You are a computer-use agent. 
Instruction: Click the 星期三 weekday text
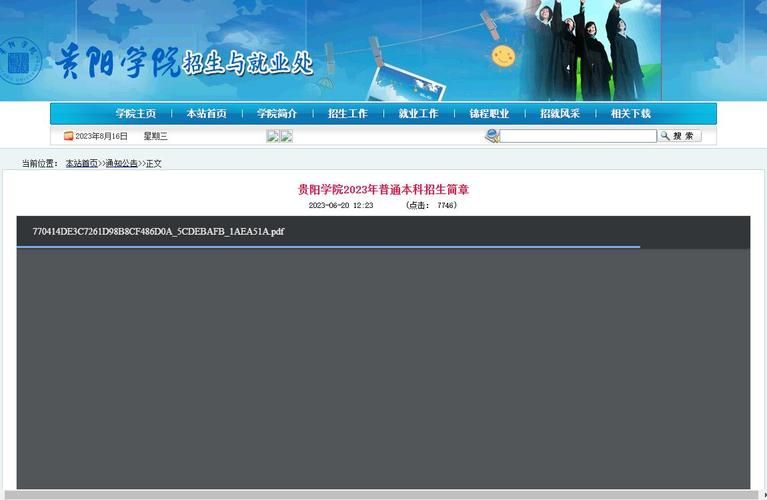(x=156, y=136)
